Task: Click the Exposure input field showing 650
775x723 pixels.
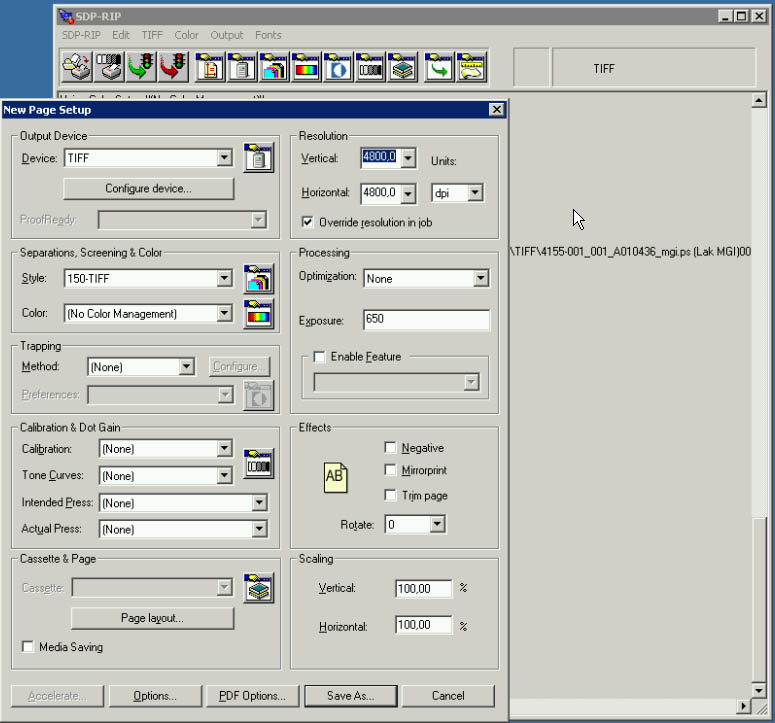Action: tap(426, 319)
